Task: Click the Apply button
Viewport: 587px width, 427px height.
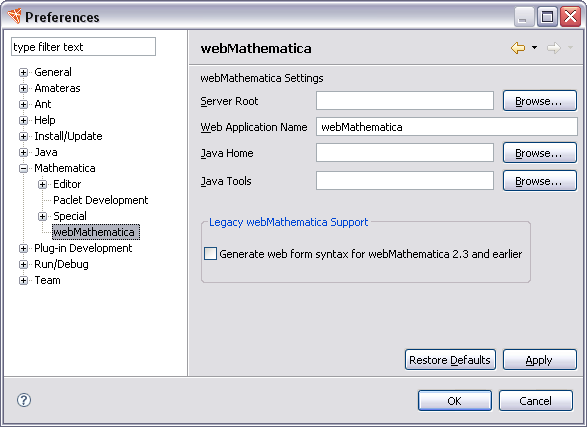Action: pyautogui.click(x=539, y=360)
